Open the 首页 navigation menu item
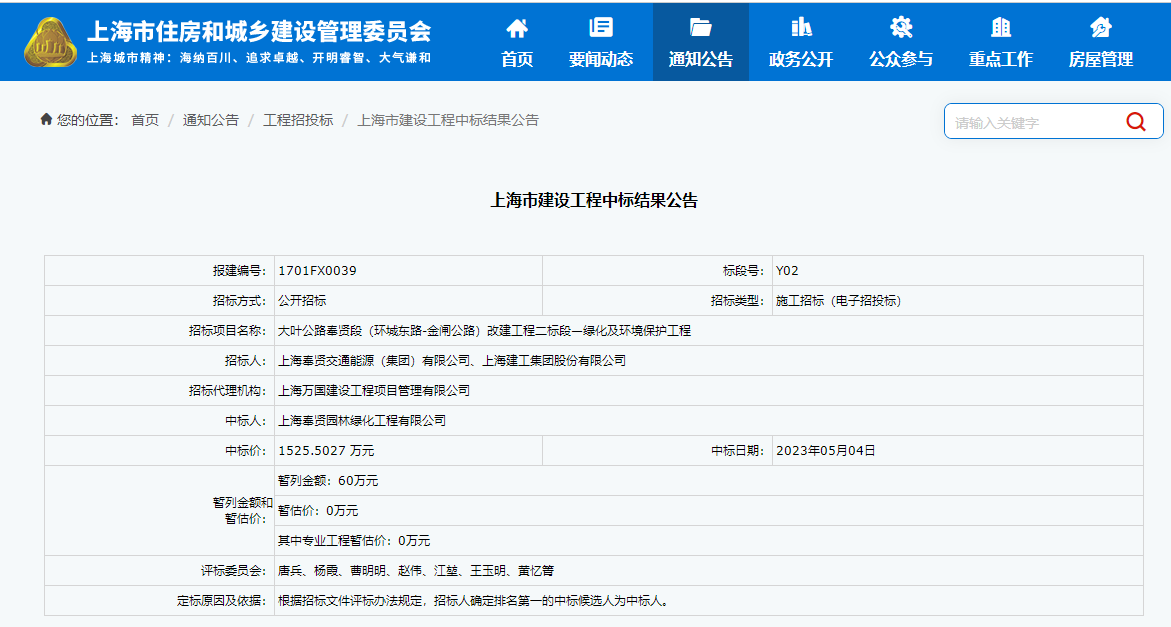The height and width of the screenshot is (627, 1171). pos(516,59)
